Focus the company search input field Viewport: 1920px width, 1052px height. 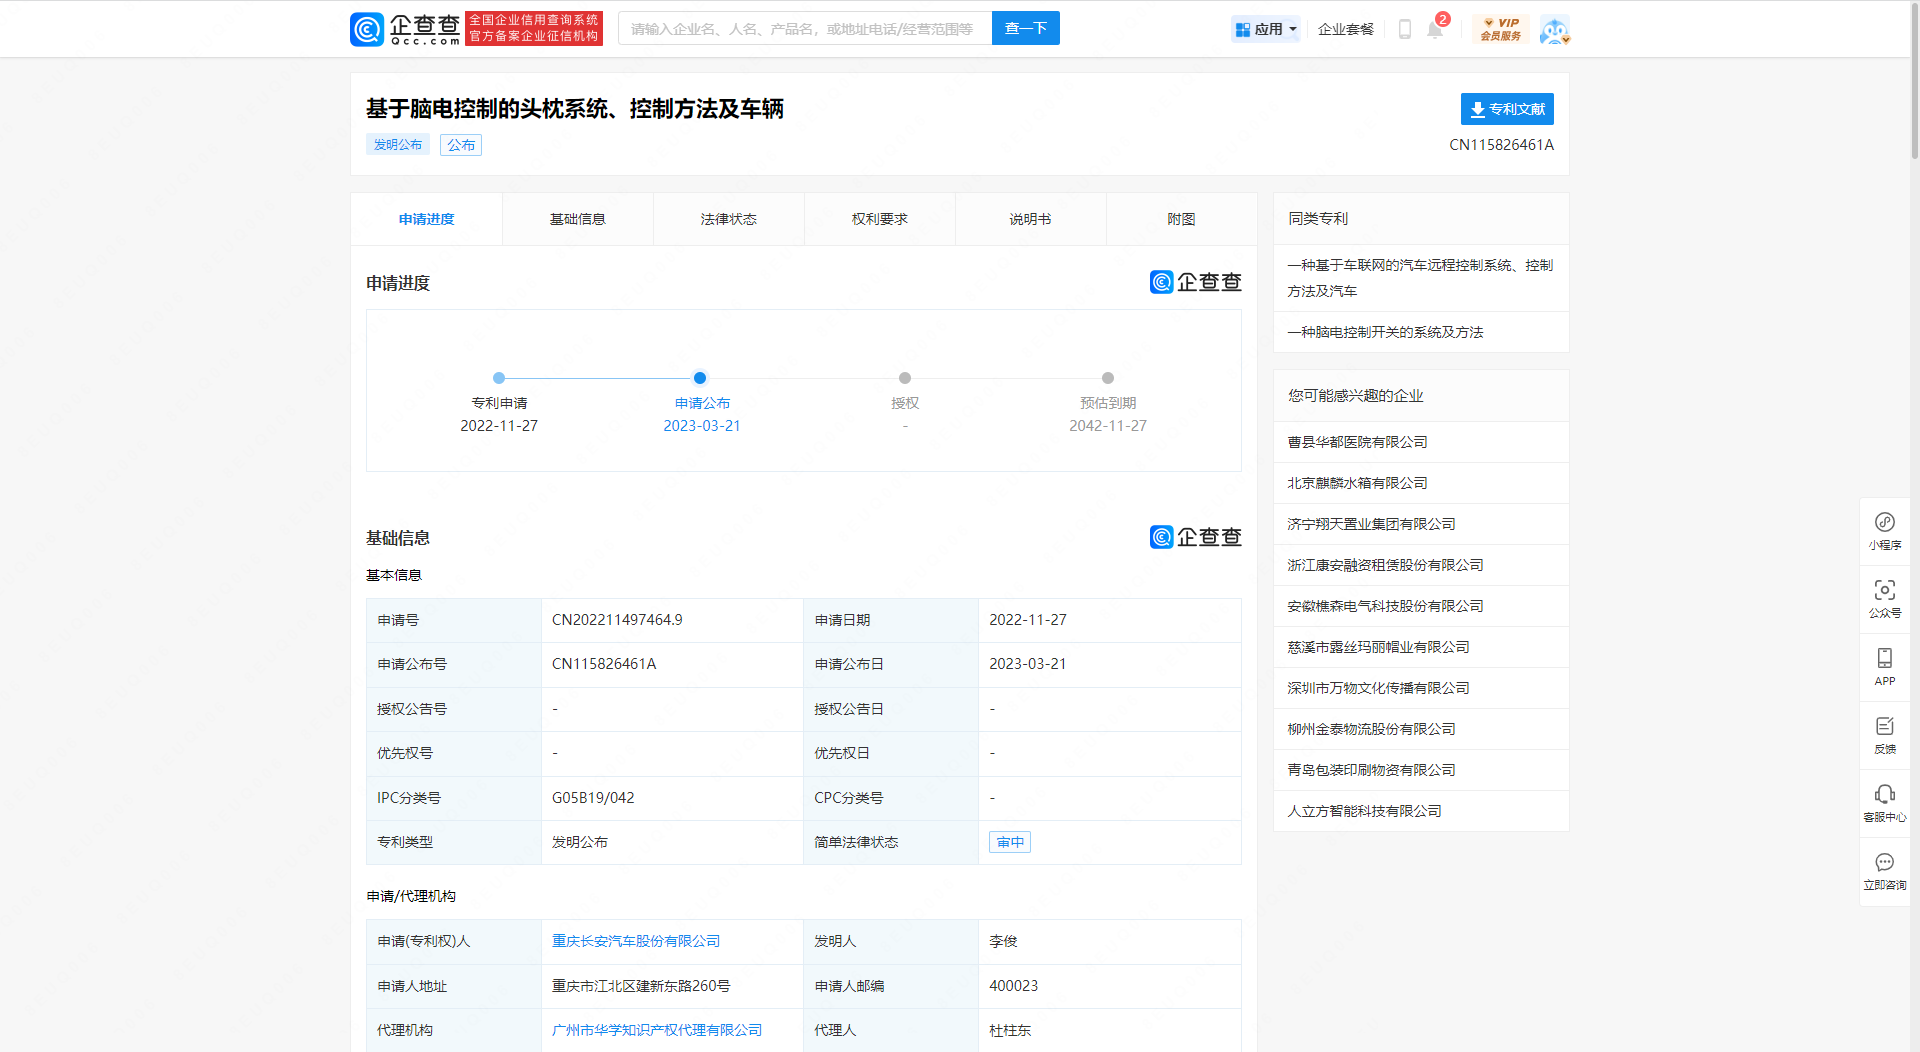tap(805, 29)
